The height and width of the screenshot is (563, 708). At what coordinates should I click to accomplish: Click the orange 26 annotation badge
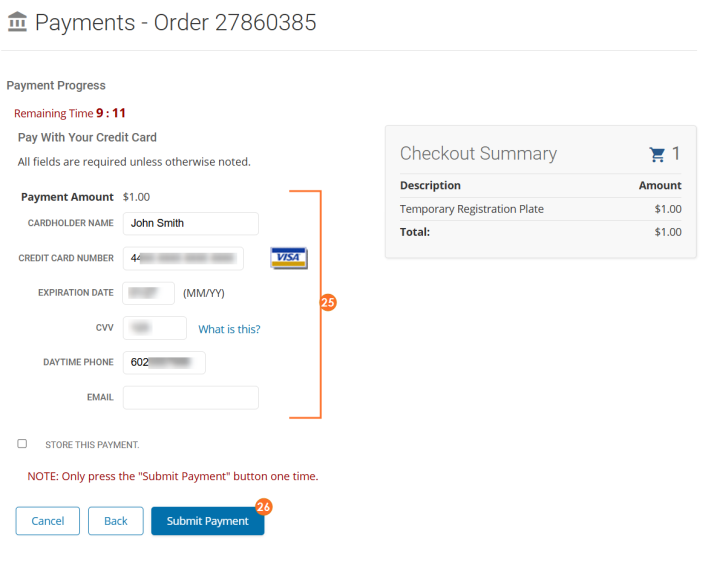(263, 507)
